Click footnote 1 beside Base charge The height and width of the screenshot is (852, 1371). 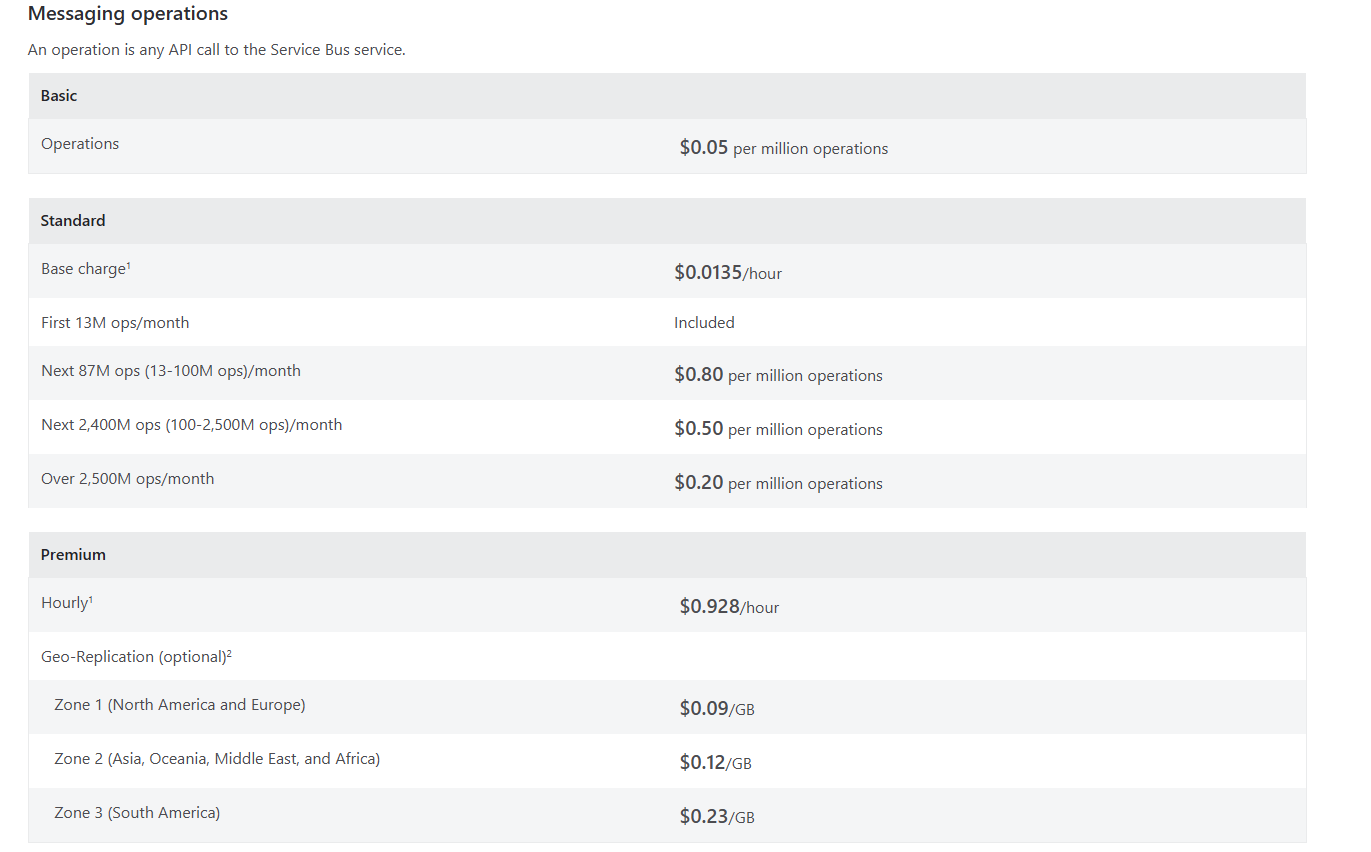pos(129,265)
